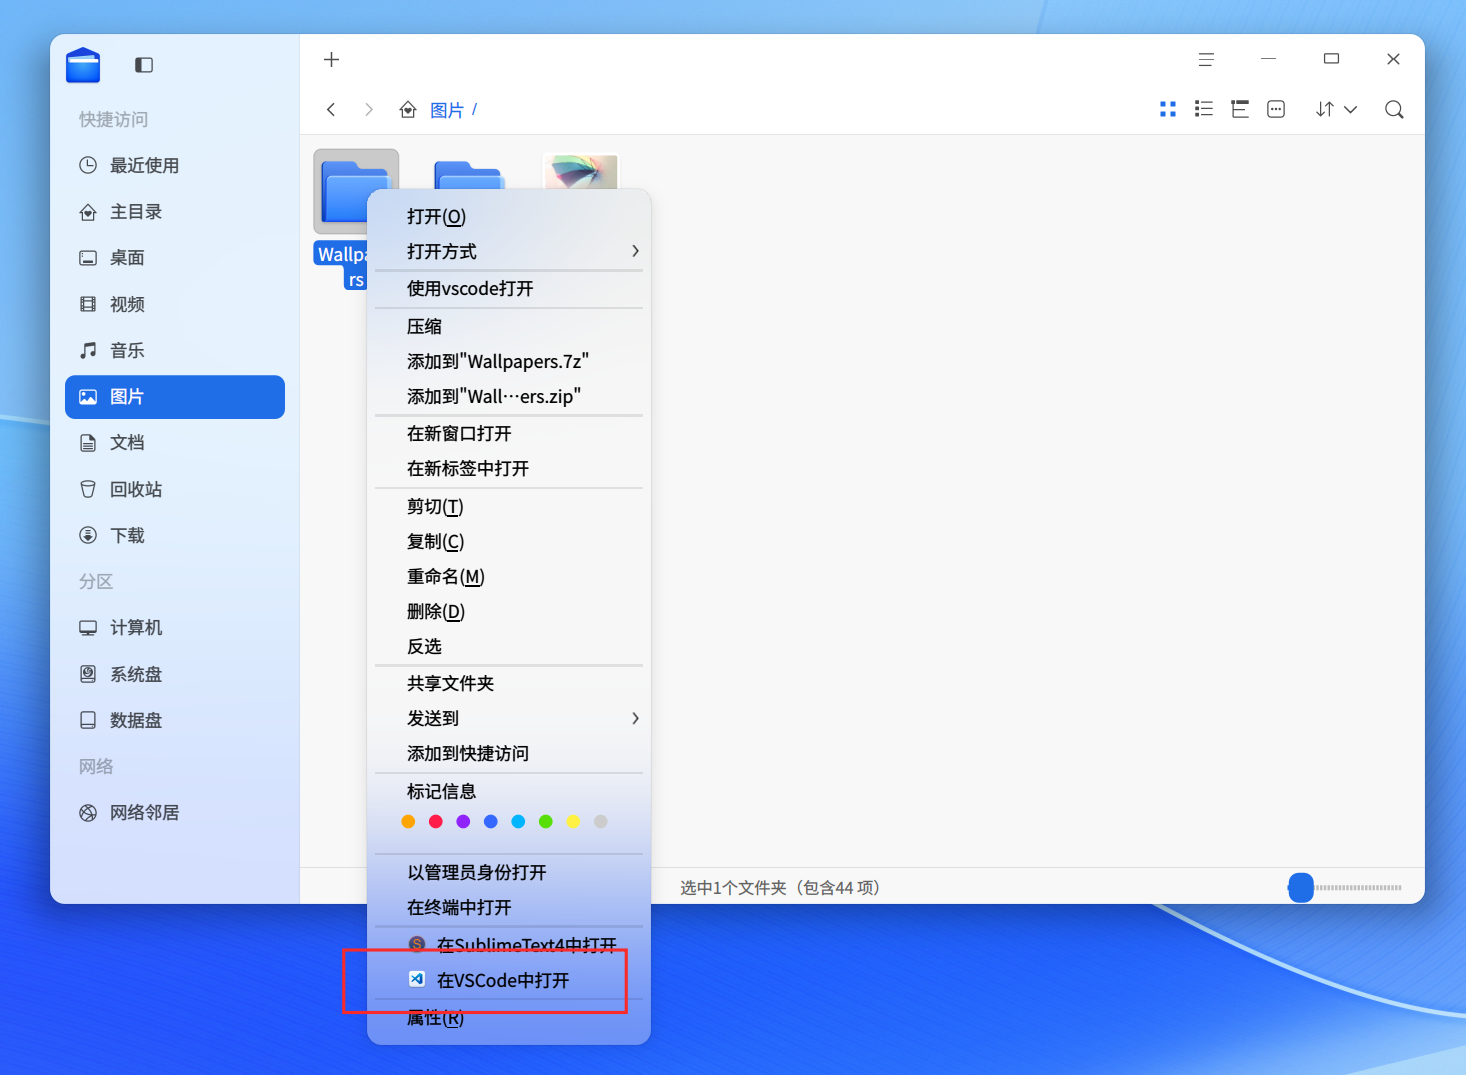Go forward using the right arrow
The height and width of the screenshot is (1075, 1466).
click(x=369, y=110)
